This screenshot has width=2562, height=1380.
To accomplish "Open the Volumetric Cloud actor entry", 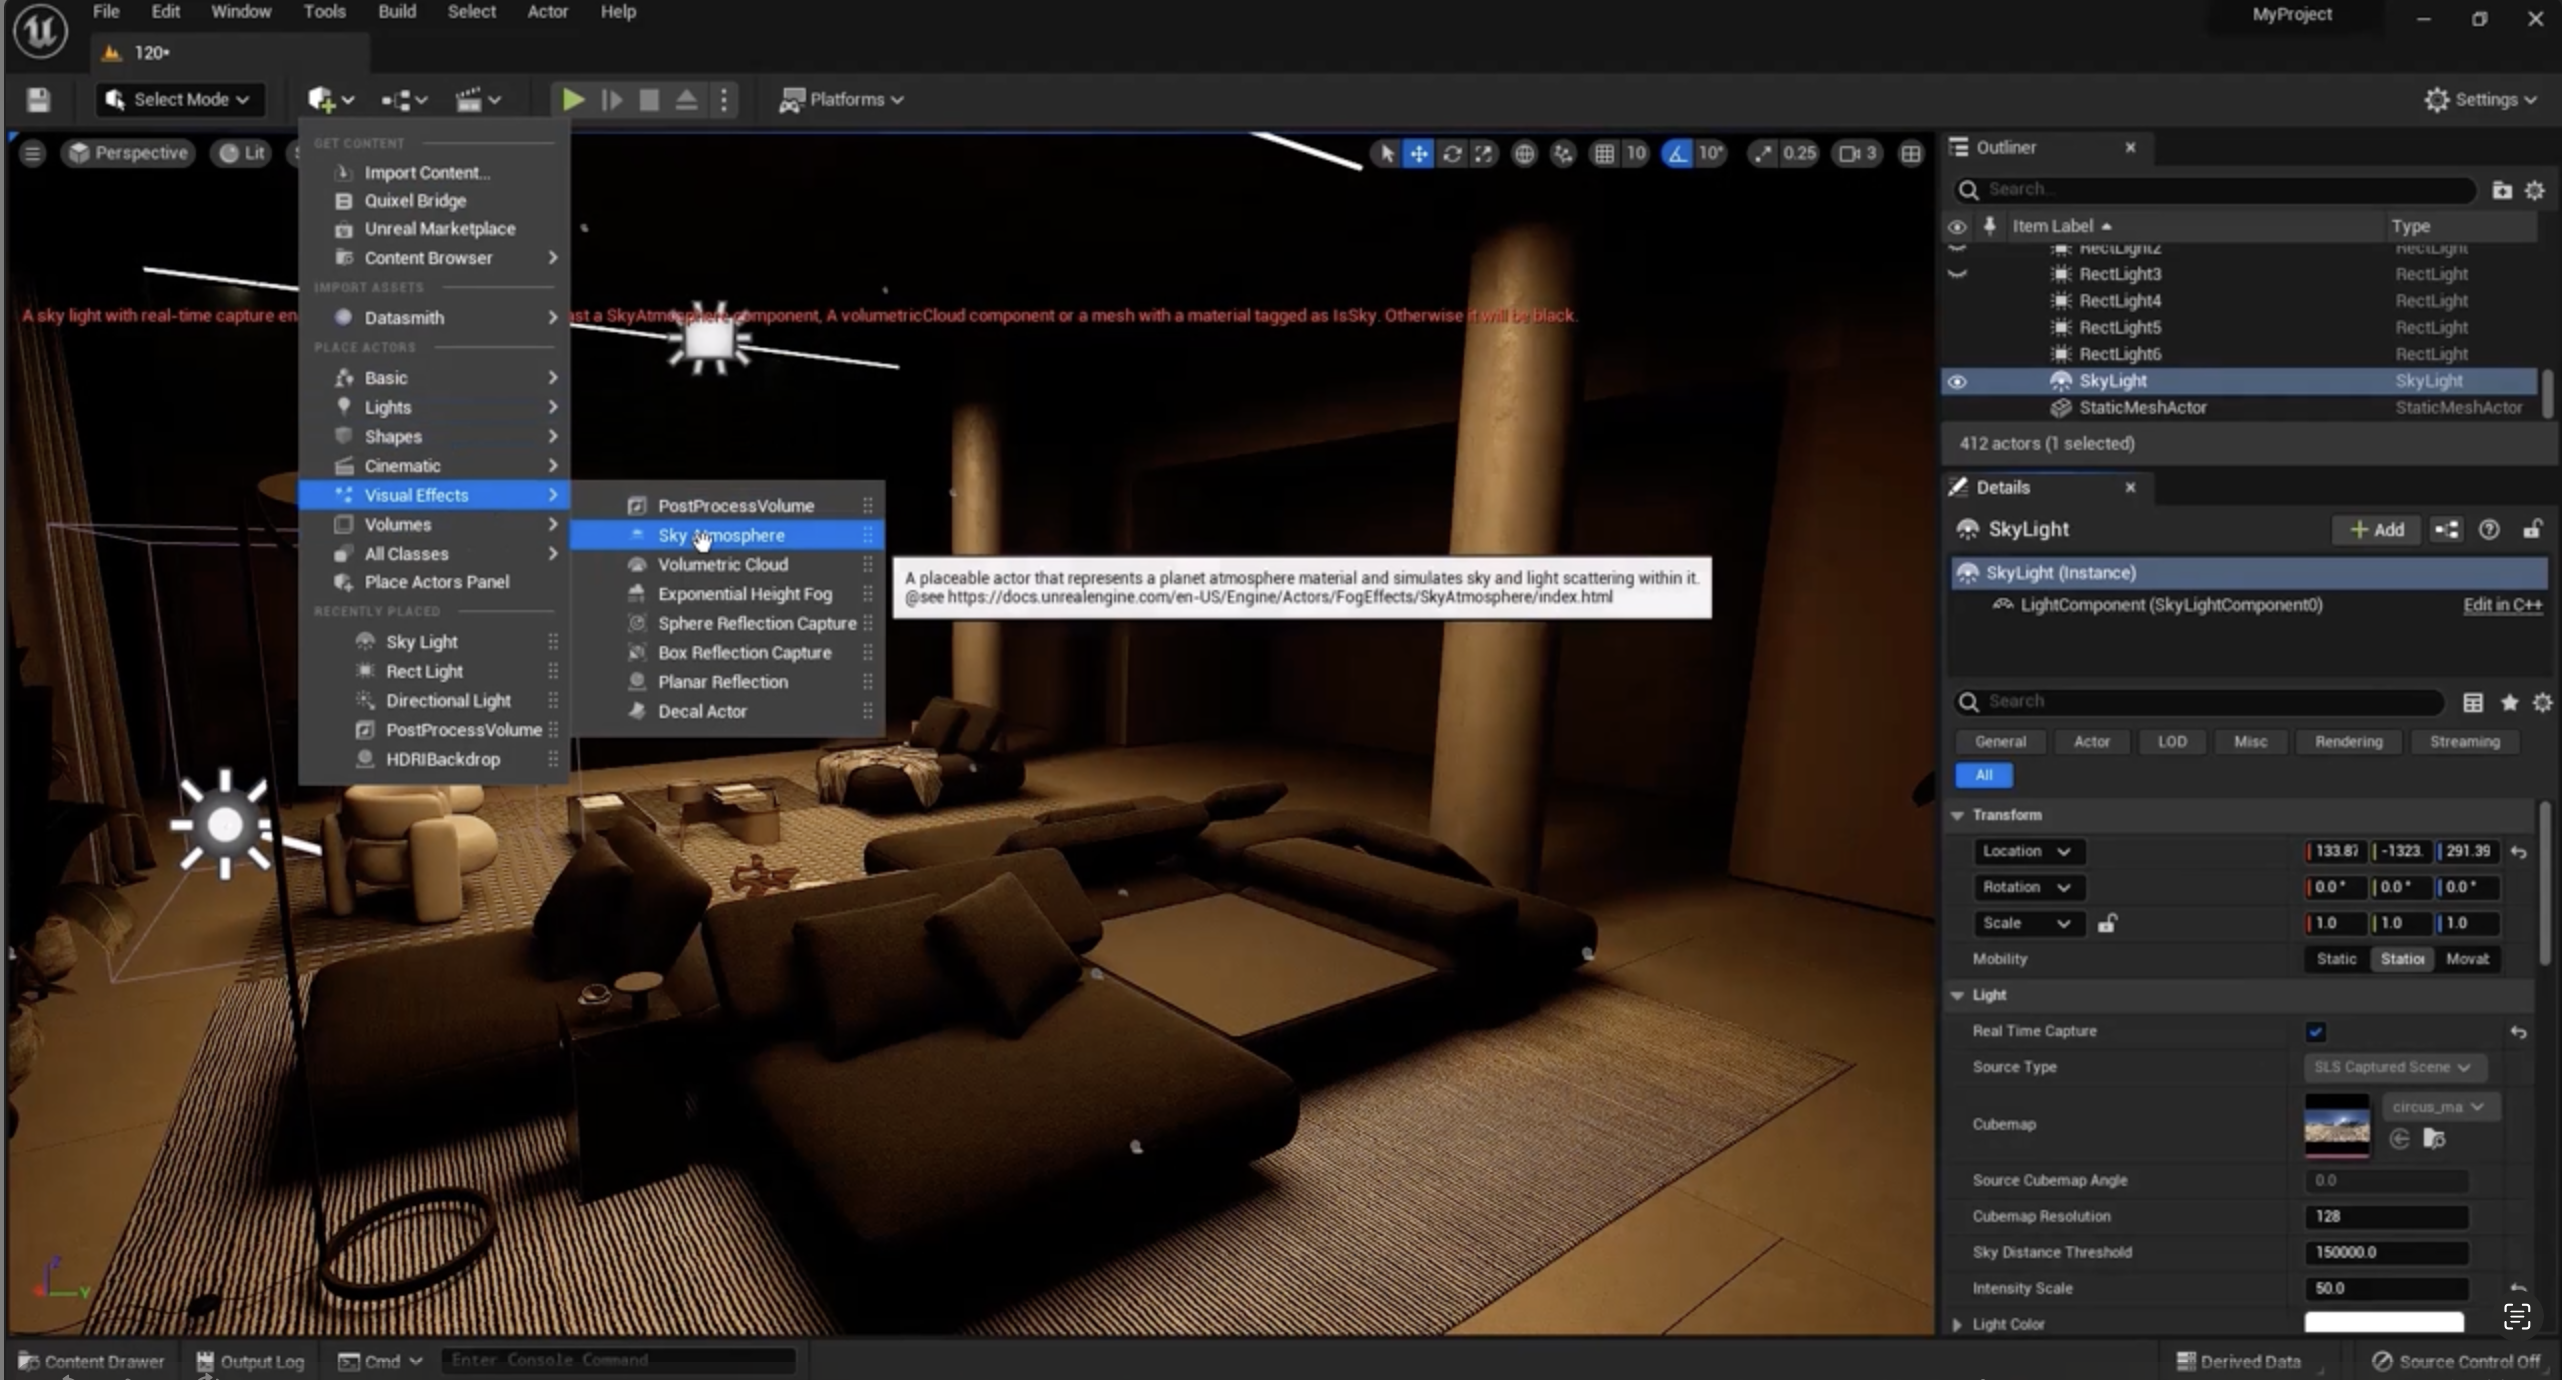I will tap(722, 564).
